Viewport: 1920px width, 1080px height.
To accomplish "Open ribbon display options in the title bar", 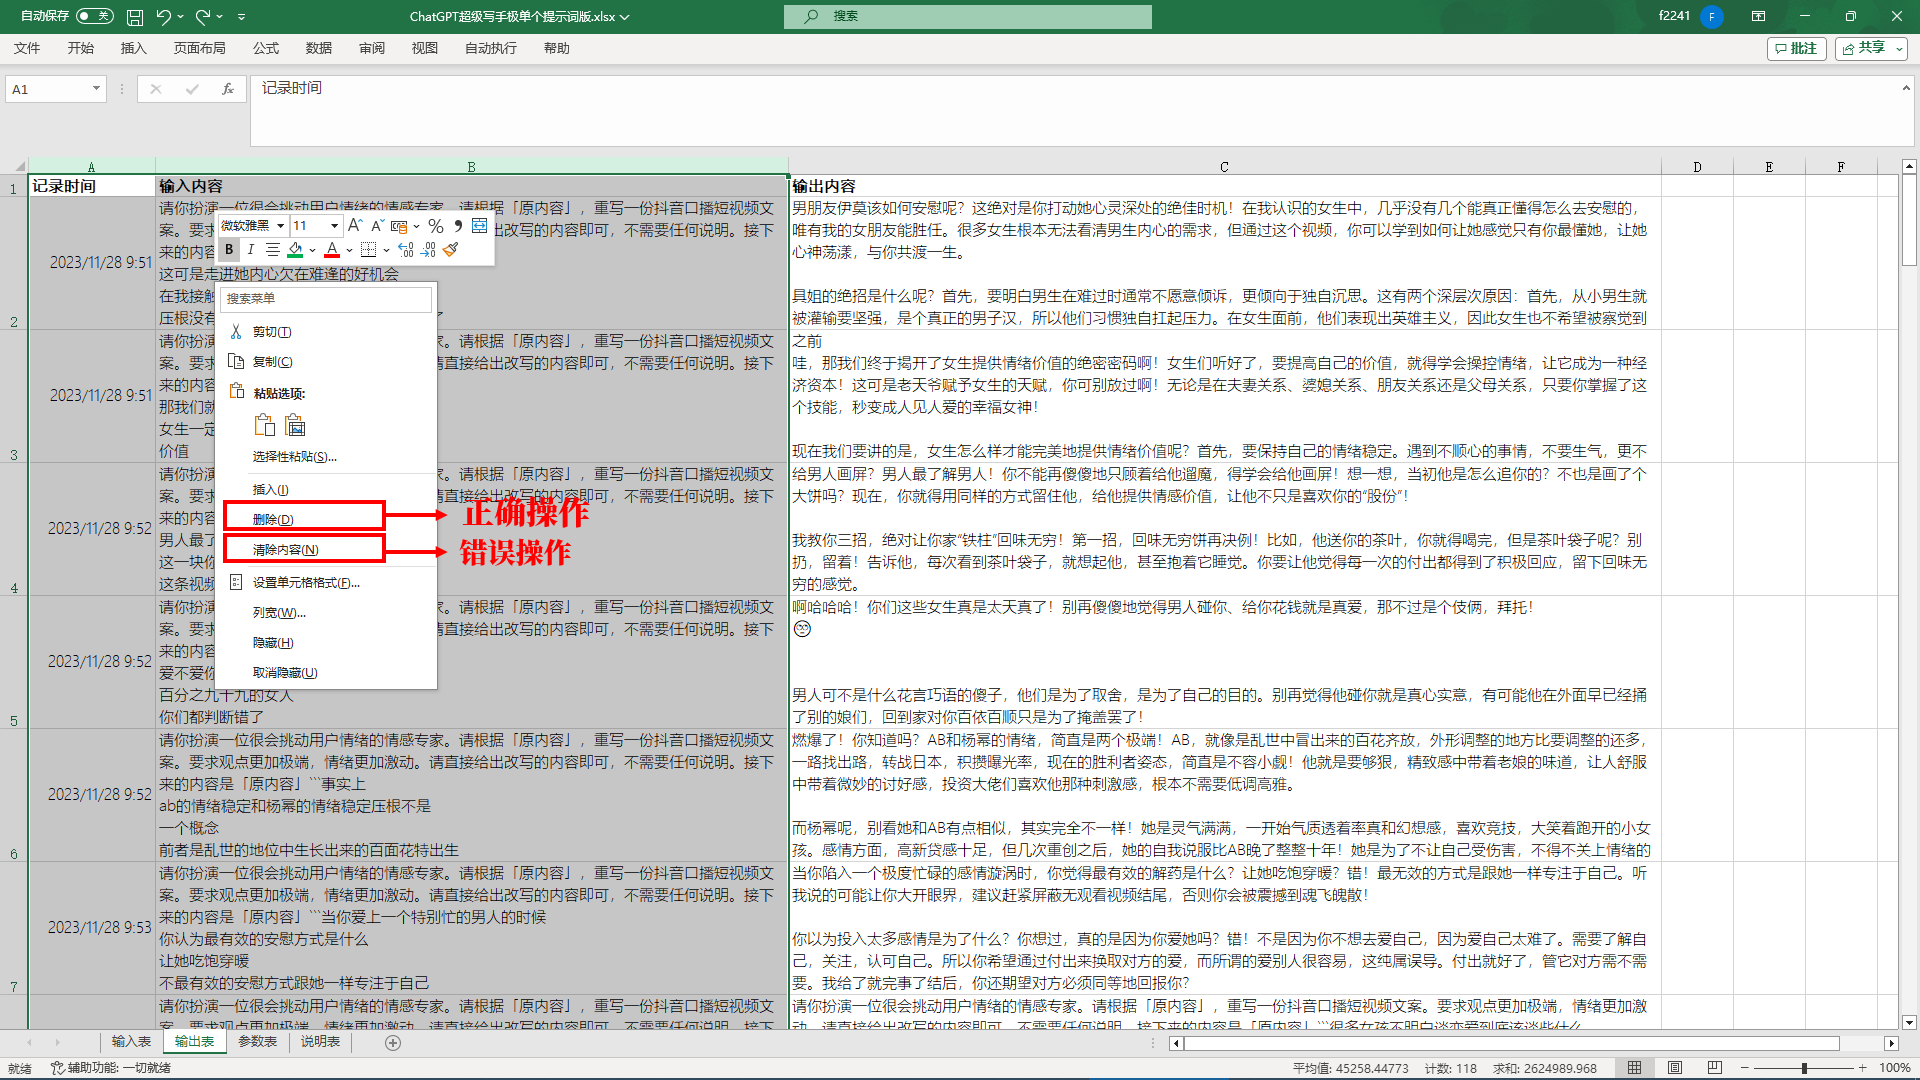I will point(1758,16).
